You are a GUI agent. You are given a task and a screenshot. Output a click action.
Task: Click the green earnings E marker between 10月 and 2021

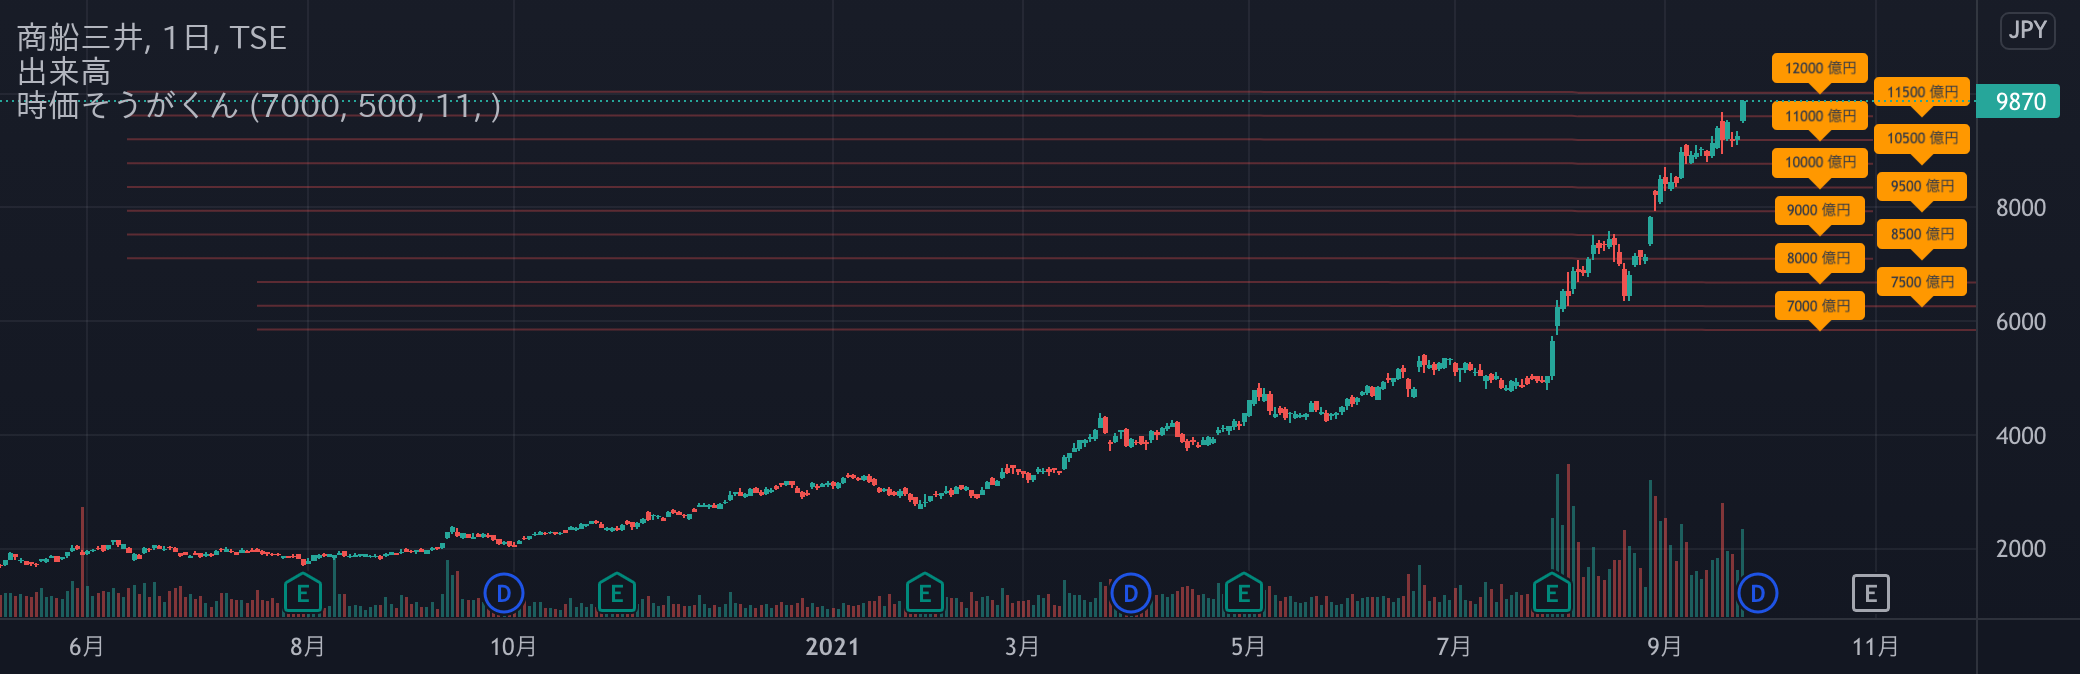tap(617, 593)
